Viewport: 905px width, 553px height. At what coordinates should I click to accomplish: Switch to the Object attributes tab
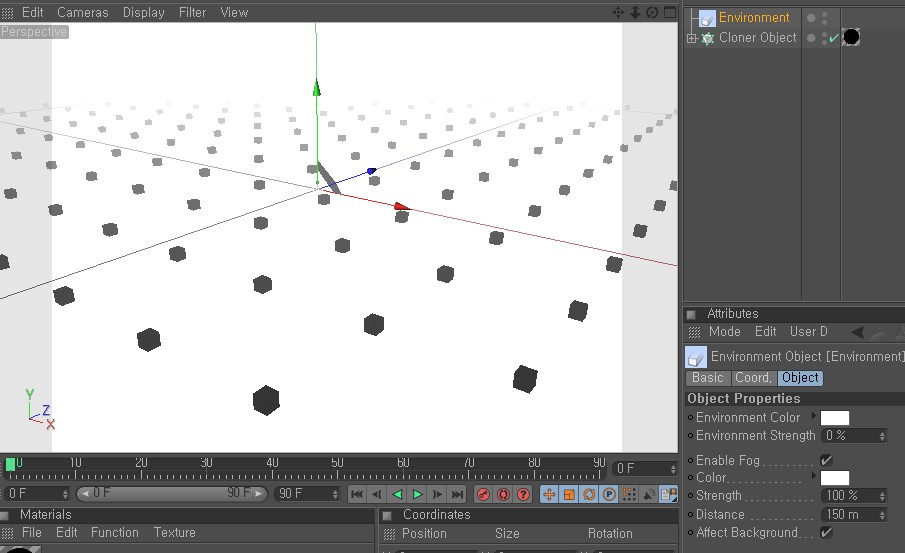[x=800, y=378]
